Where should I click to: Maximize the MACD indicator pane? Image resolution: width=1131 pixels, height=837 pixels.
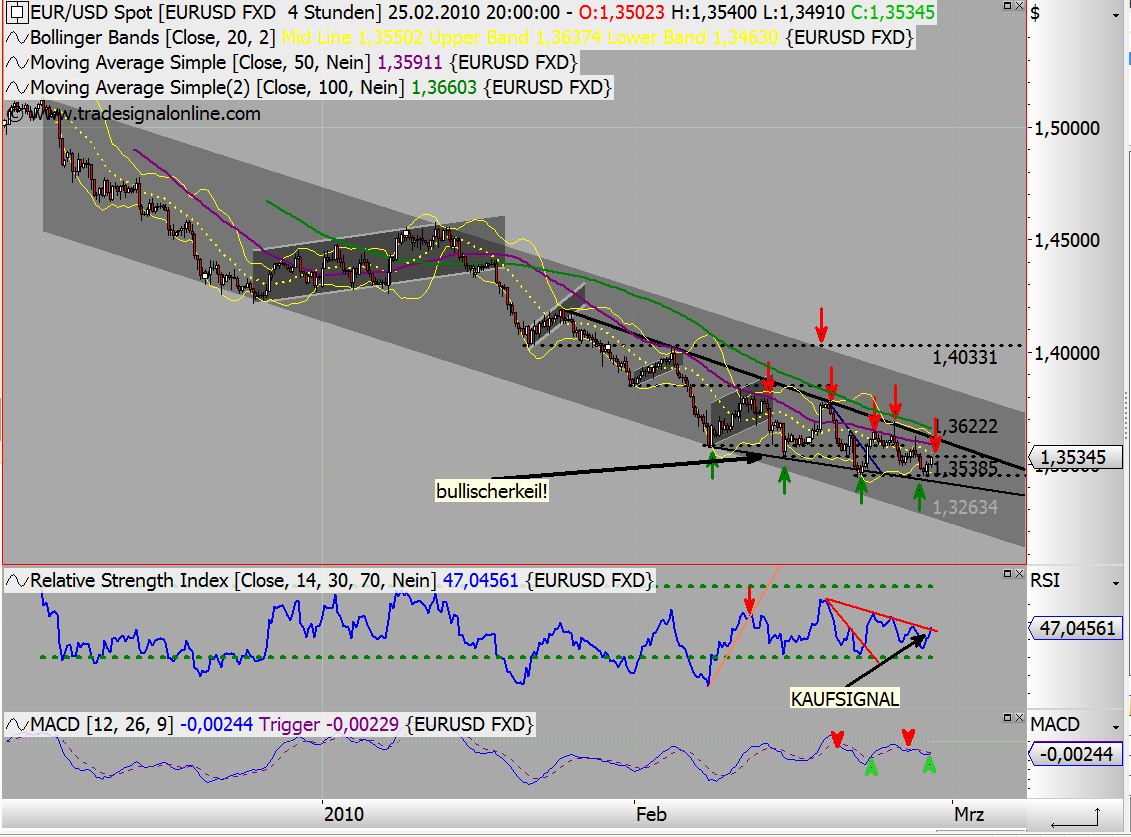click(1008, 717)
